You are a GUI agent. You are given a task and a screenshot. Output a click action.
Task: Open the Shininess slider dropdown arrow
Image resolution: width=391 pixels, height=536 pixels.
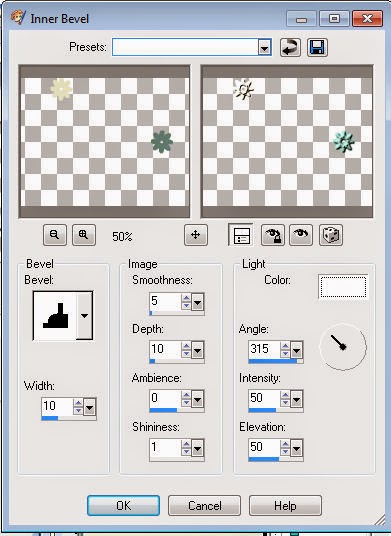pos(198,448)
